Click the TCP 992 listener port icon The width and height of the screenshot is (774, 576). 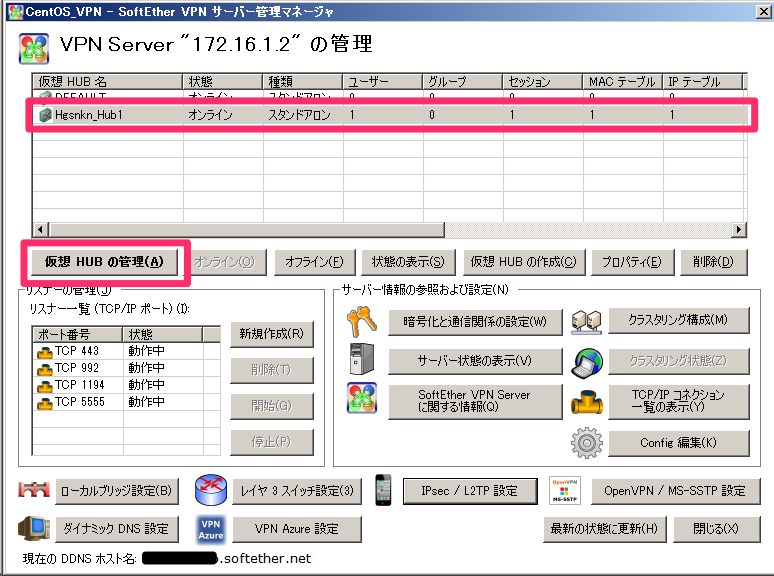45,369
